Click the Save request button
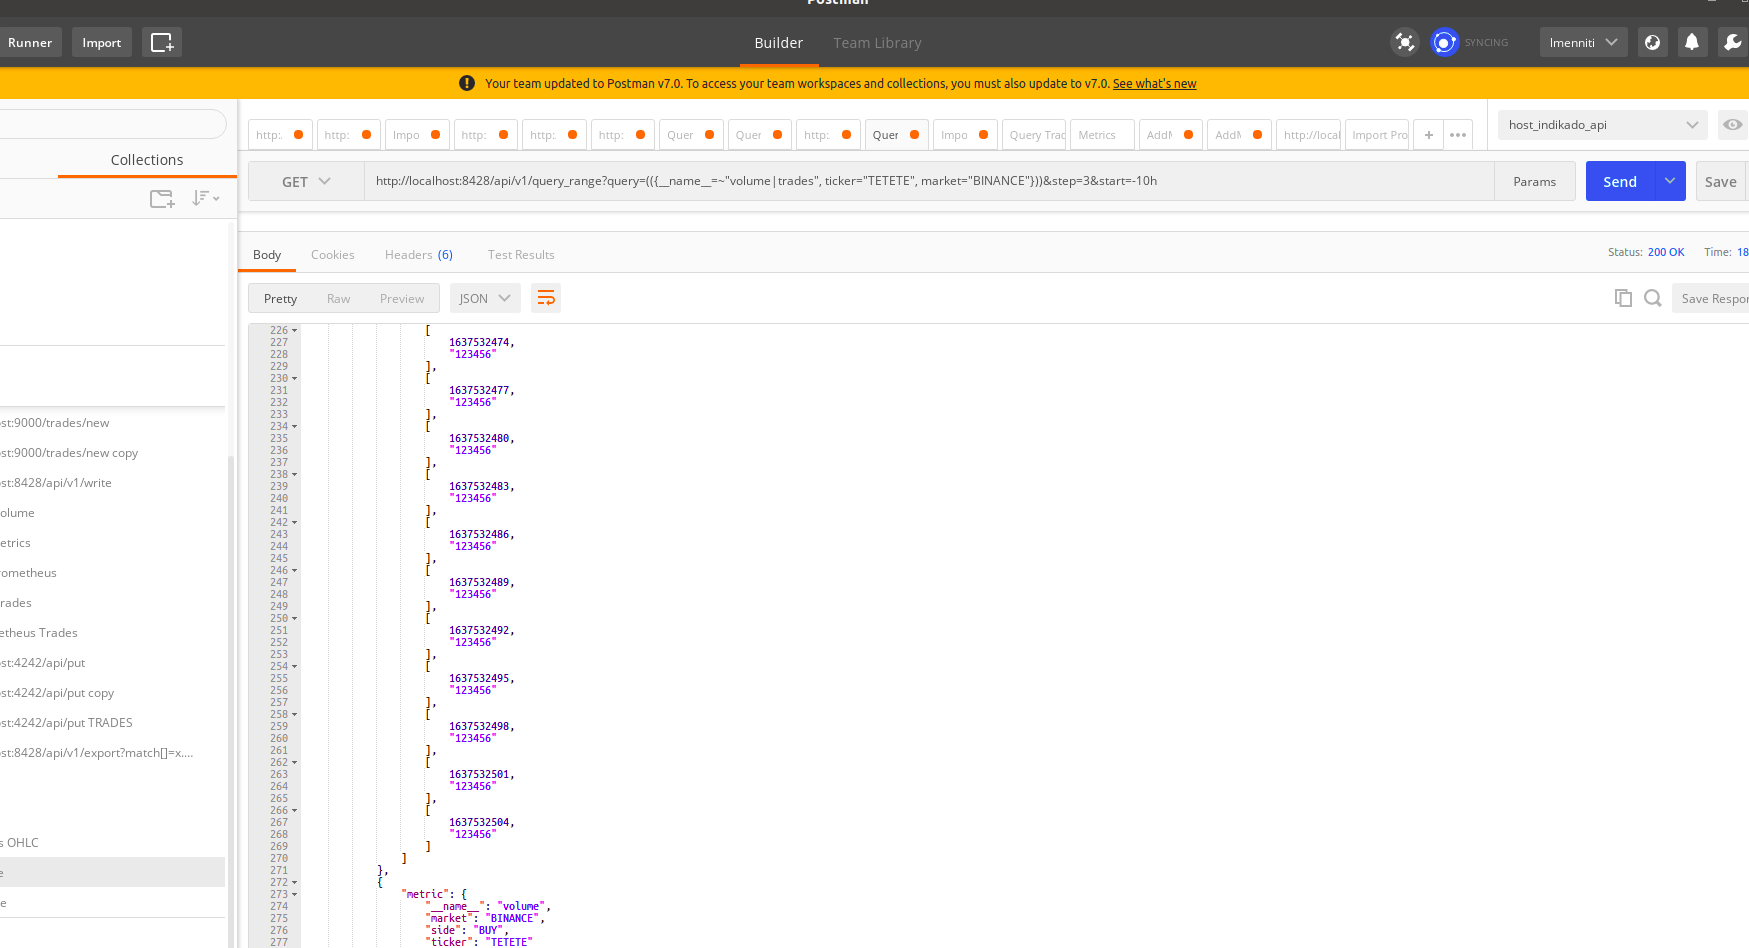This screenshot has height=948, width=1749. (x=1721, y=181)
